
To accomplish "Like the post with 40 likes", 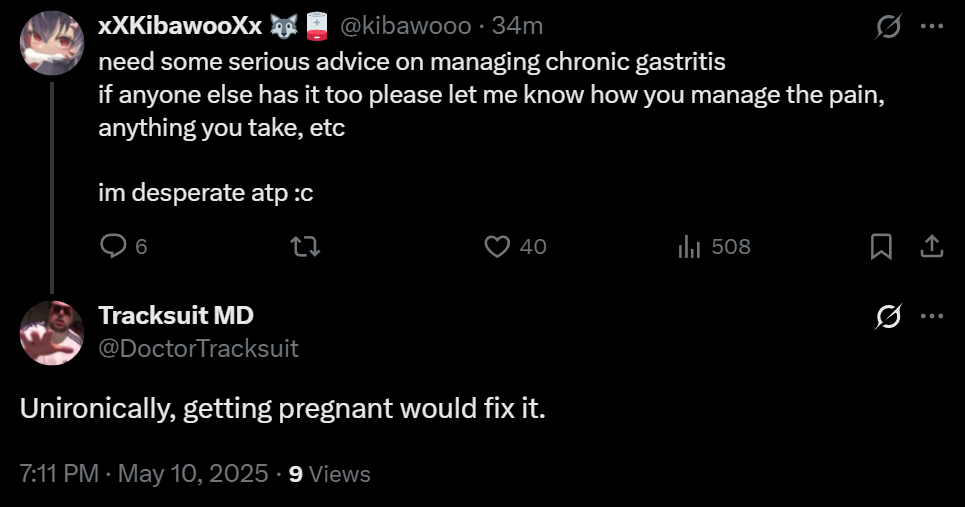I will coord(497,246).
